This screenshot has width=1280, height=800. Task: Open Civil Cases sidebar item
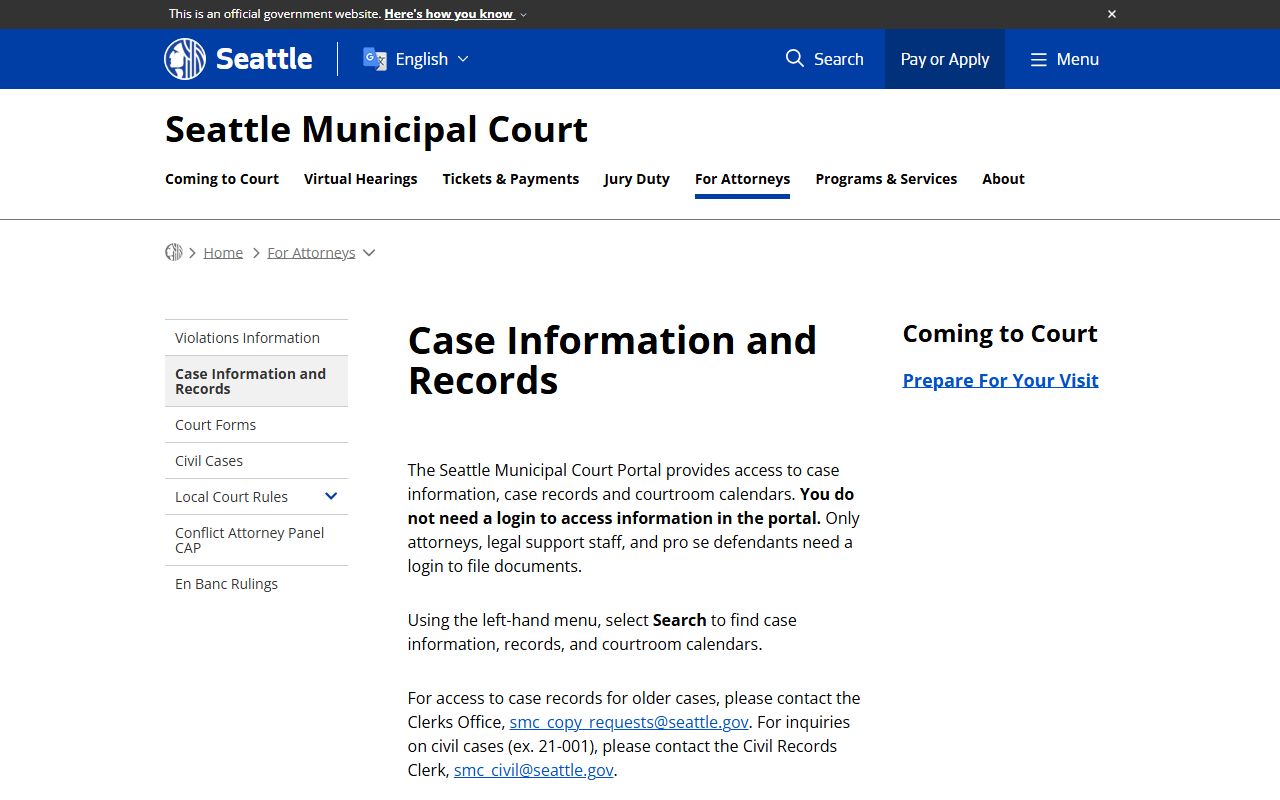click(256, 461)
